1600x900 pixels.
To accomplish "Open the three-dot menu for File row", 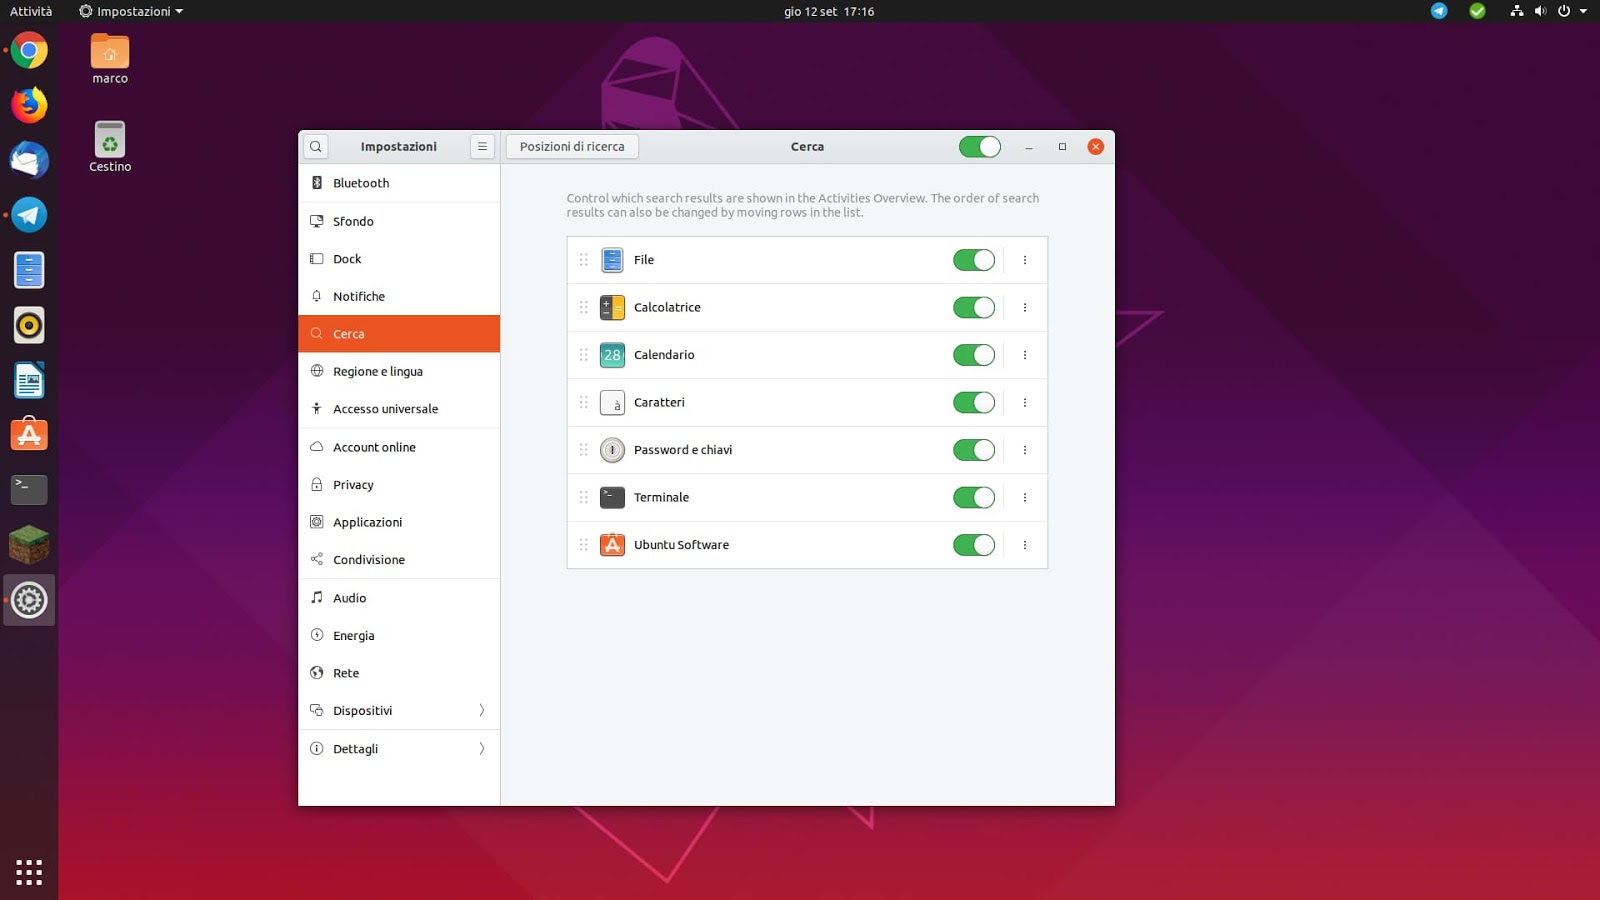I will coord(1025,260).
